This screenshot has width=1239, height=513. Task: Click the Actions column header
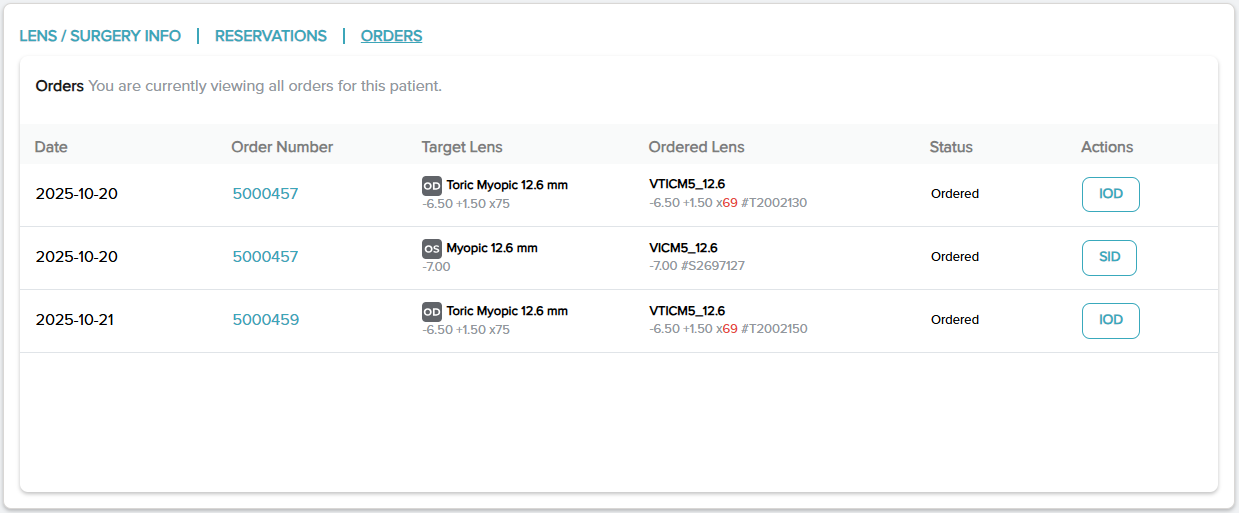pos(1107,147)
